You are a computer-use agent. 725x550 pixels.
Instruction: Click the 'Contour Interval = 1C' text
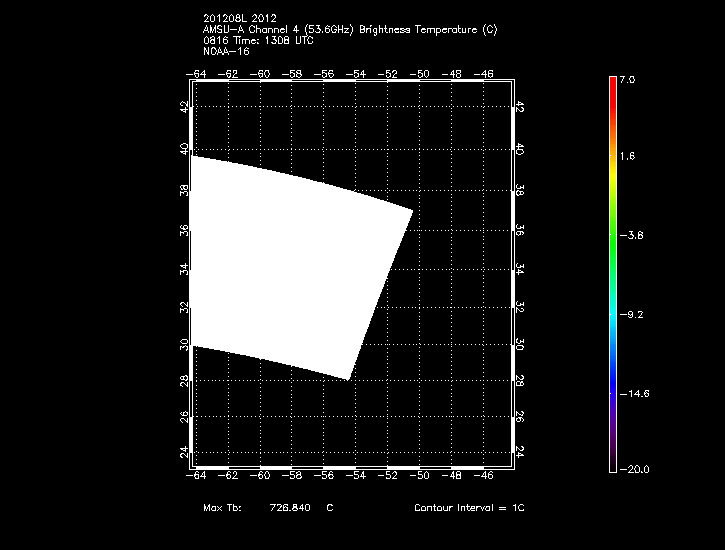tap(469, 508)
